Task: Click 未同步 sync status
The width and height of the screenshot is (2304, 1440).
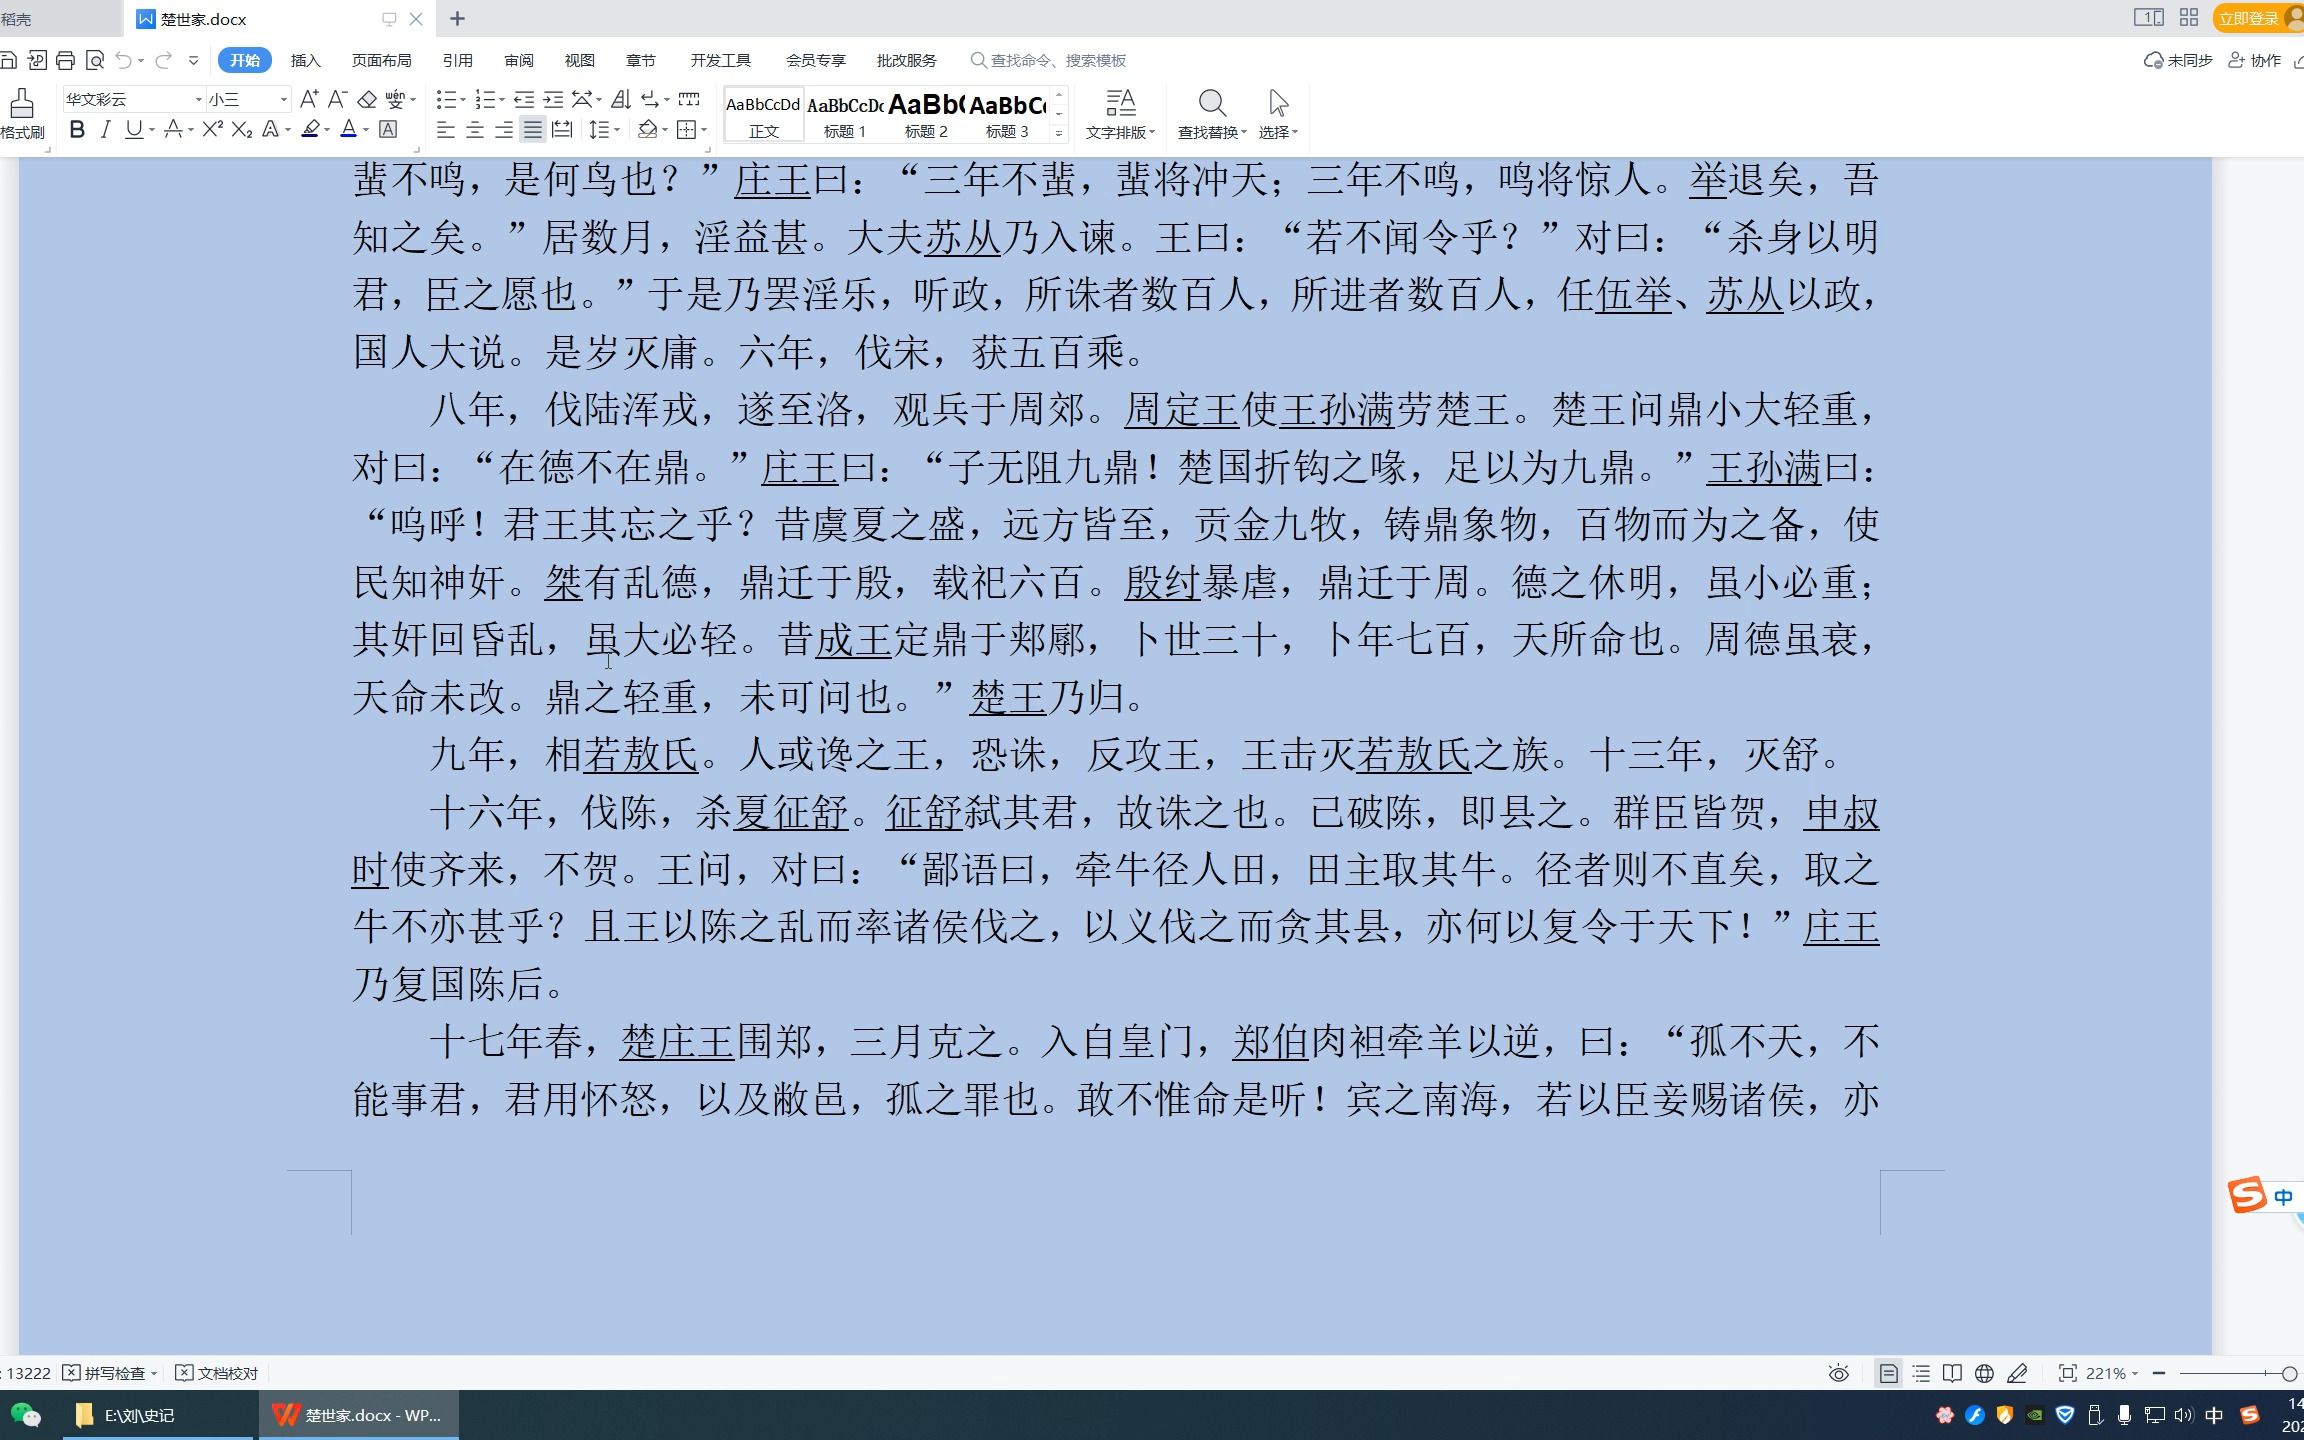Action: pos(2178,60)
